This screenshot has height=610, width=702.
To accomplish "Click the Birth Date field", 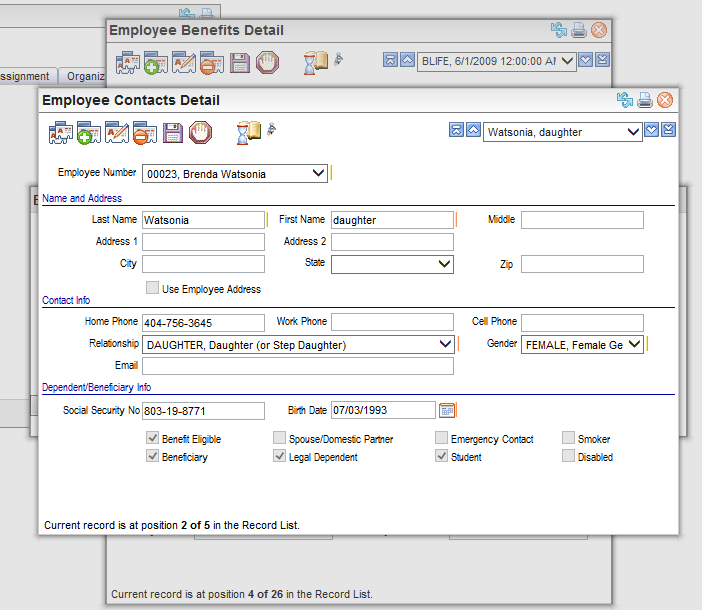I will tap(383, 410).
